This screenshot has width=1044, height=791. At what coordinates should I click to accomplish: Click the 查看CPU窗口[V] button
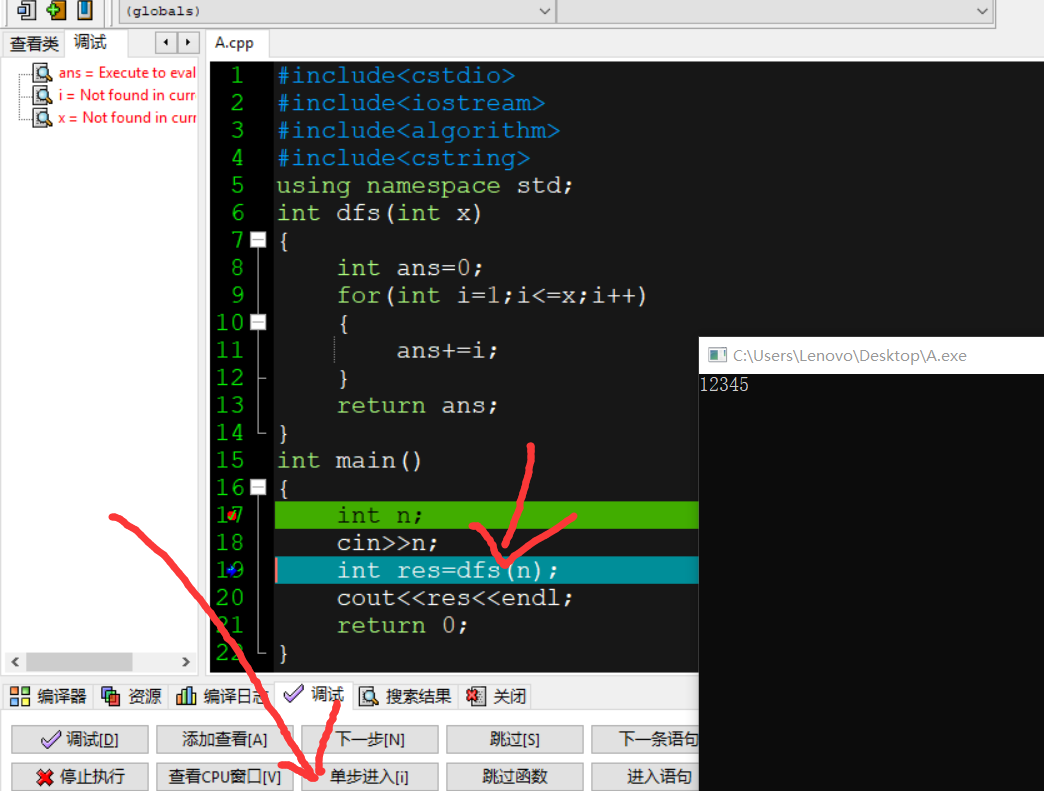coord(224,776)
